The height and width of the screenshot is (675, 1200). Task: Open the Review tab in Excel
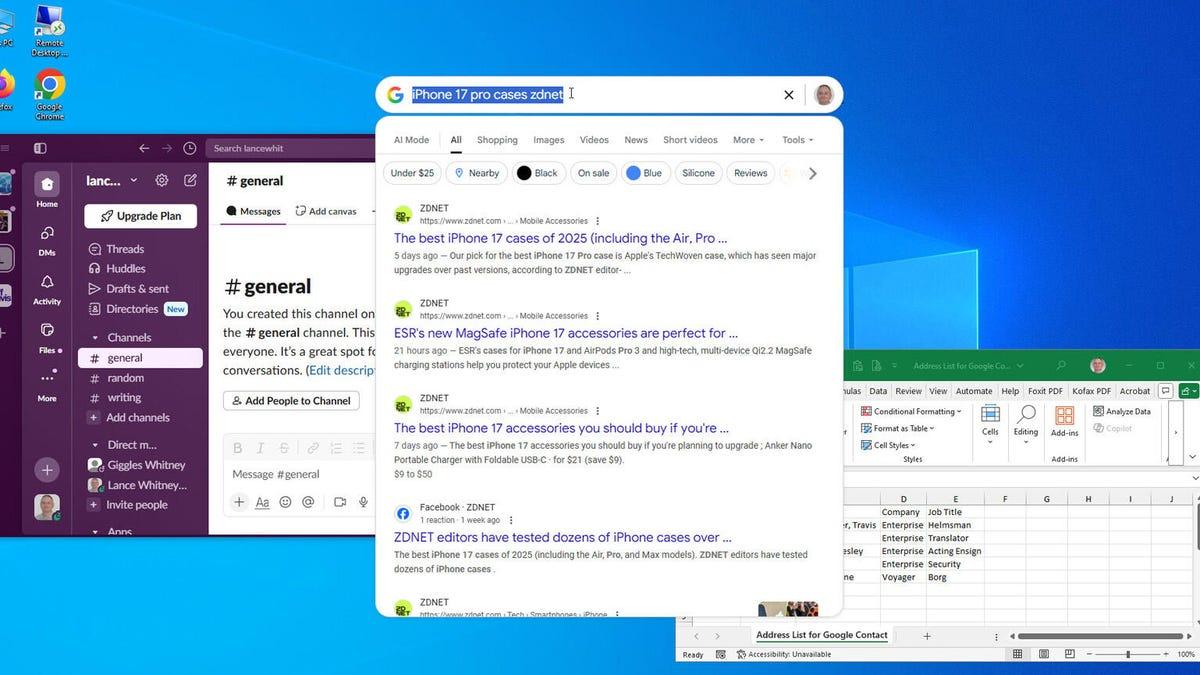tap(908, 391)
